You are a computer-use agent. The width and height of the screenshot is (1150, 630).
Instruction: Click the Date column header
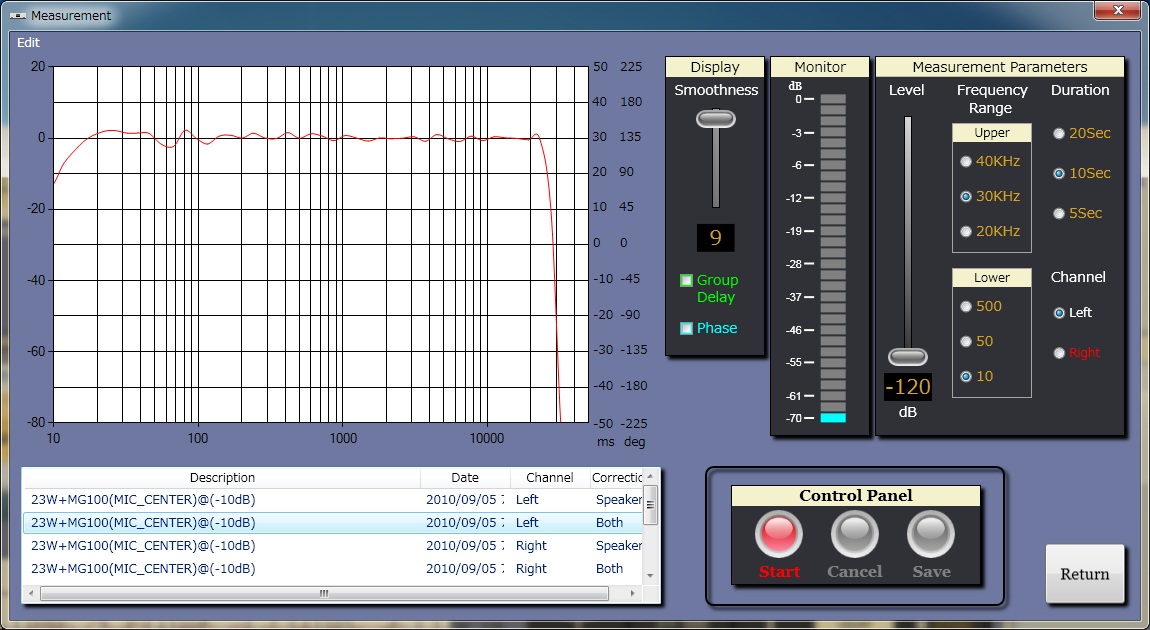coord(464,478)
